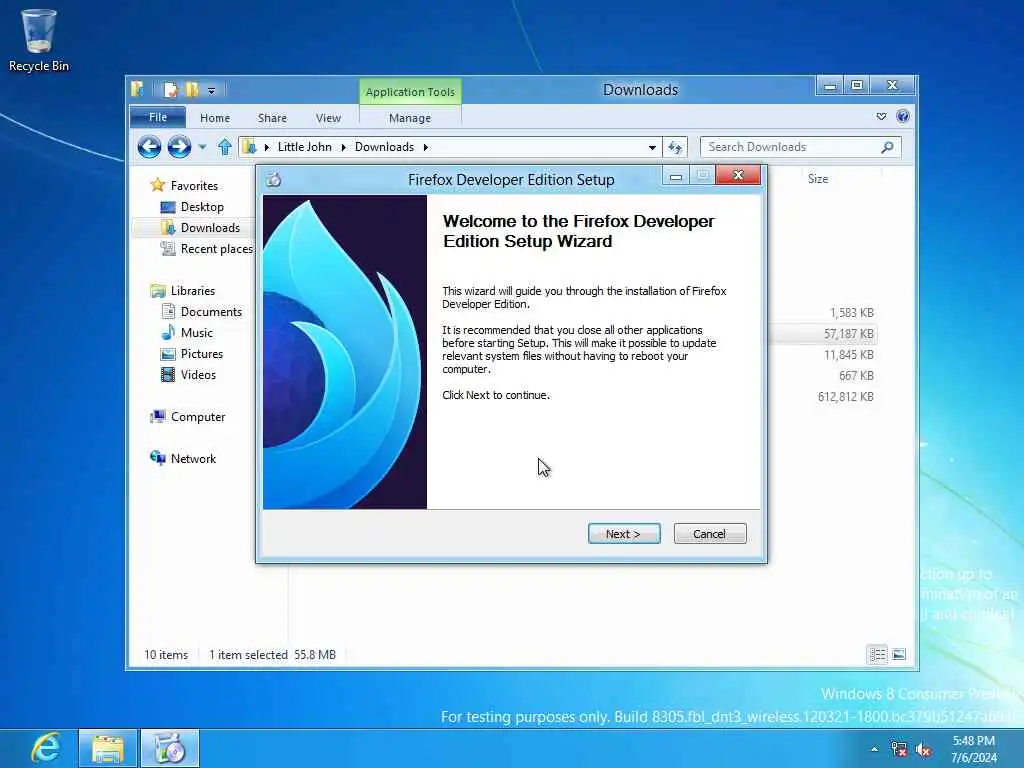Open the Manage tab under Application Tools

pos(409,118)
